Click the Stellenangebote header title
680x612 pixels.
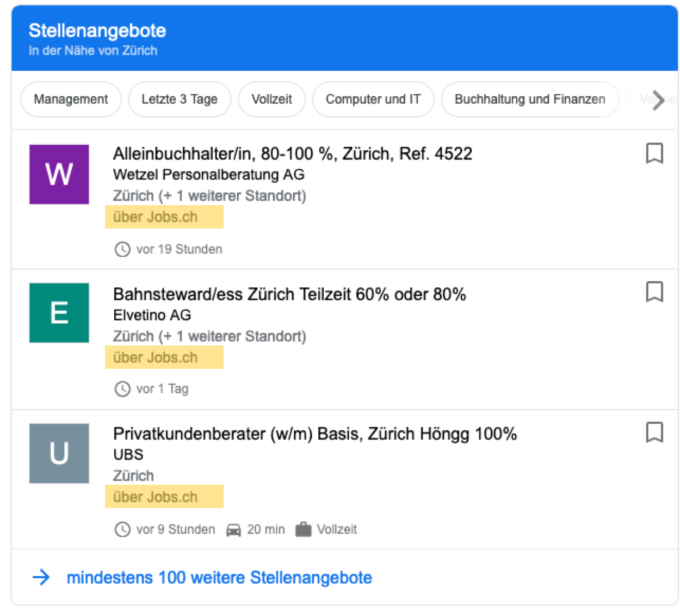pos(98,31)
